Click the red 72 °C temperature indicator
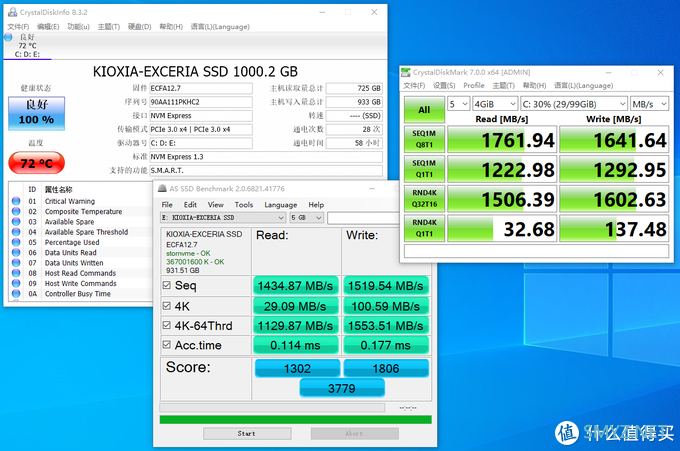Viewport: 680px width, 451px height. 36,163
